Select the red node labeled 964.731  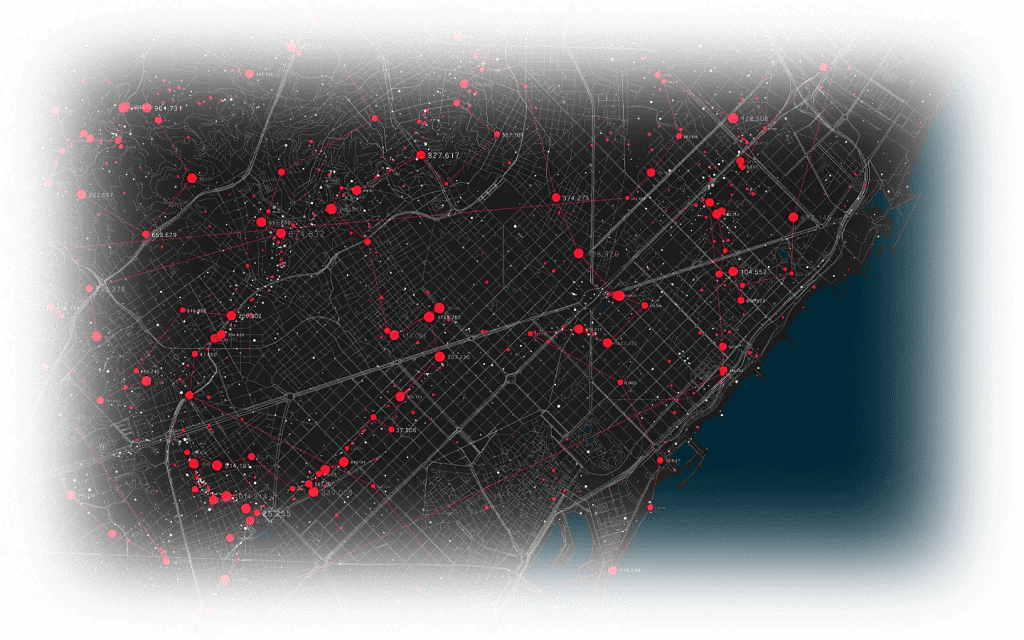point(124,107)
